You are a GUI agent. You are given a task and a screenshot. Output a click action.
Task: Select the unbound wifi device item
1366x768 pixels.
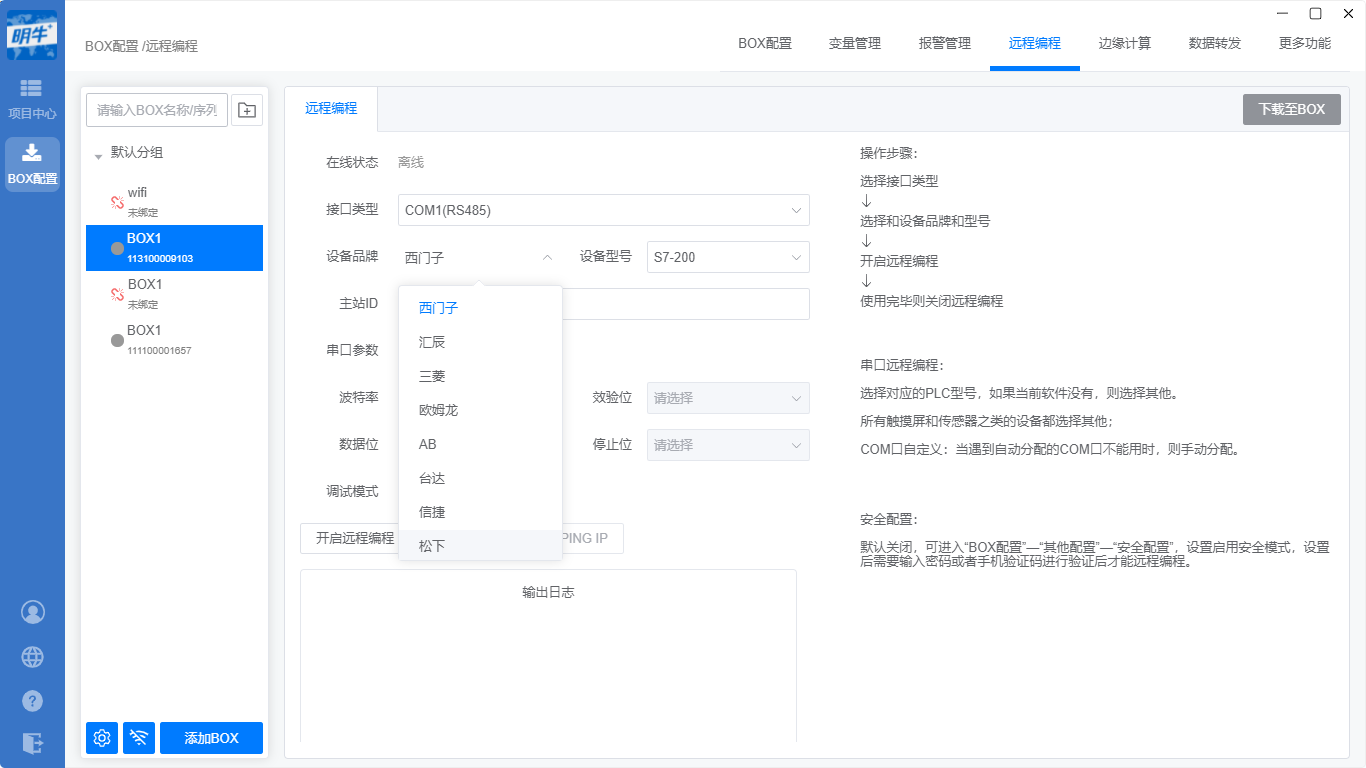tap(174, 201)
